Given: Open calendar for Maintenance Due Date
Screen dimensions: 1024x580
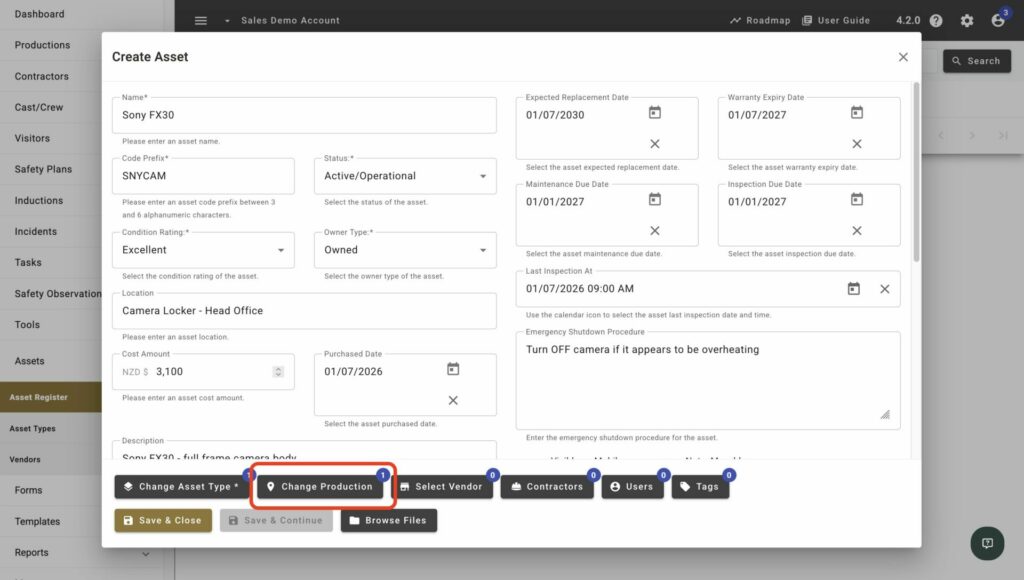Looking at the screenshot, I should (x=654, y=199).
